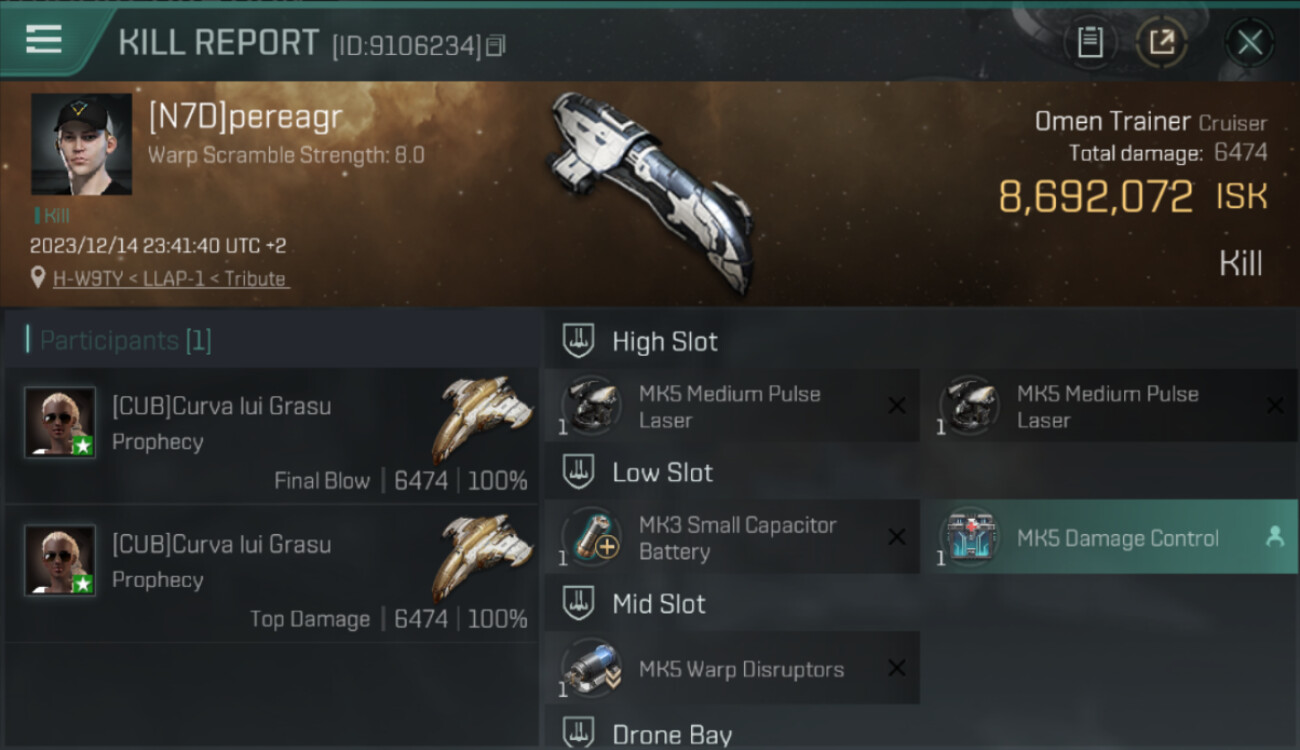Select the MK5 Warp Disruptors item
The width and height of the screenshot is (1300, 750).
[731, 668]
